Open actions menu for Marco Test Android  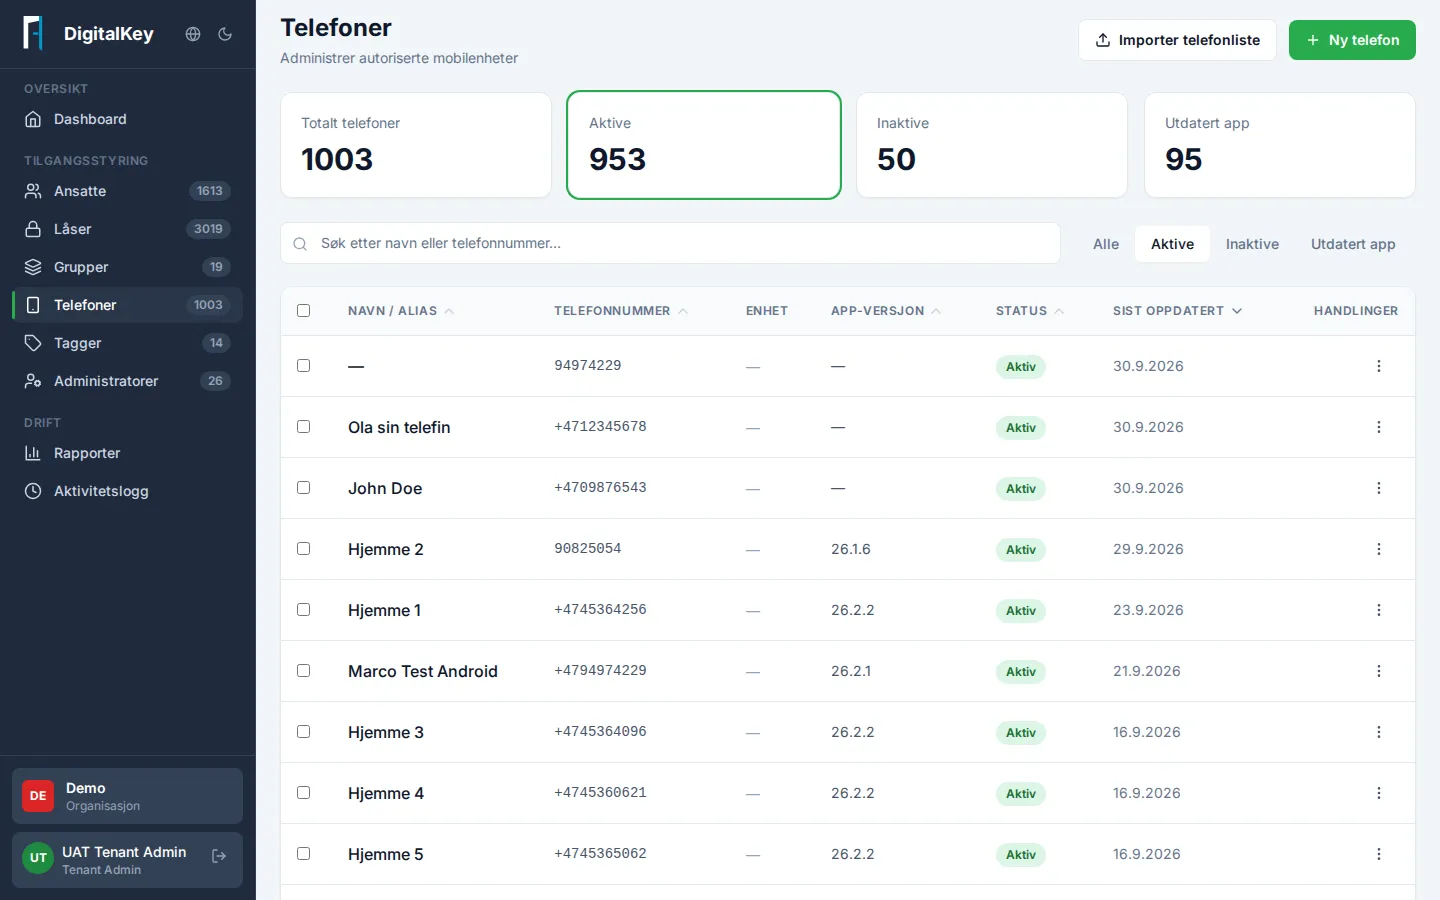(x=1379, y=671)
